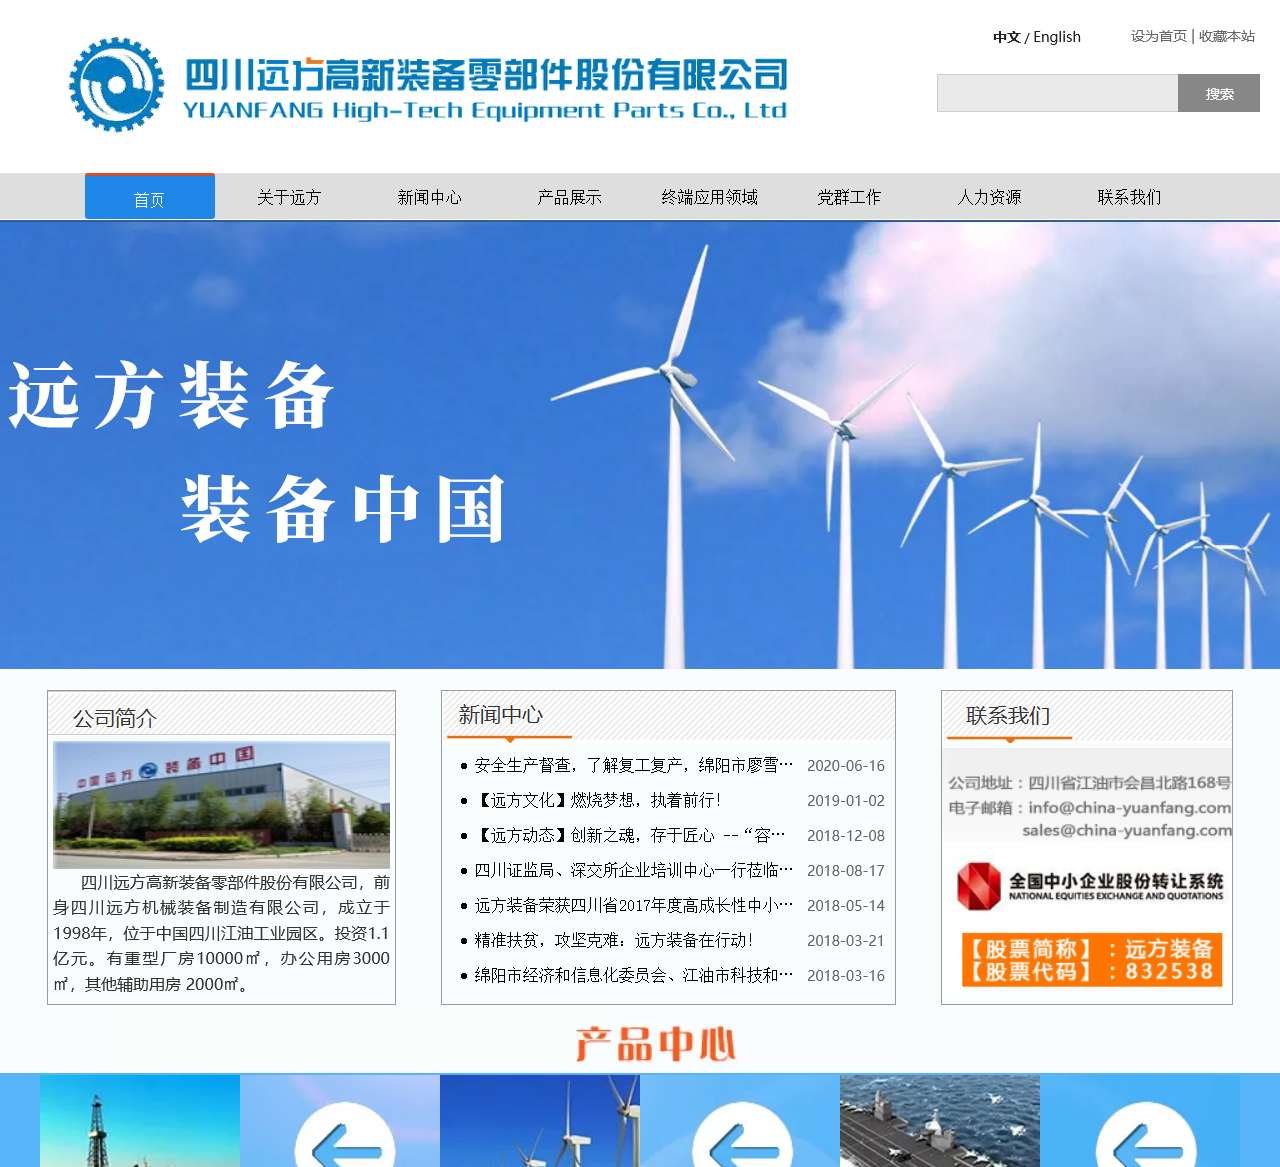Select 终端应用领域 navigation item
This screenshot has width=1280, height=1167.
tap(710, 197)
